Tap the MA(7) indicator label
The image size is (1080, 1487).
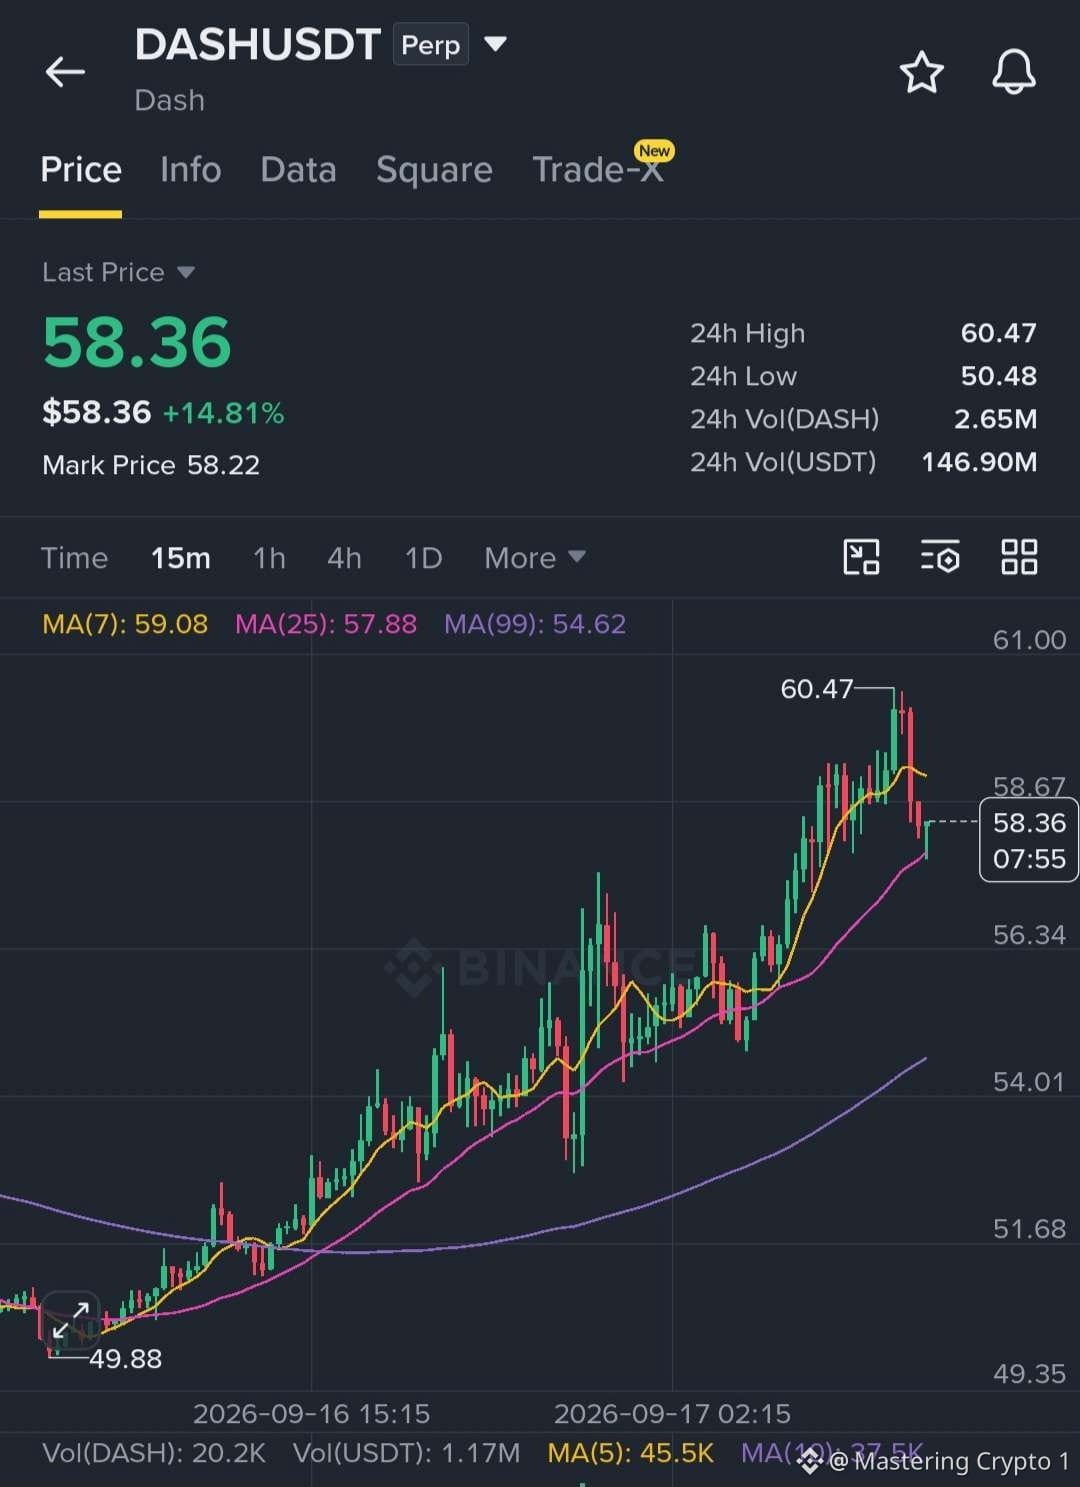(x=125, y=624)
